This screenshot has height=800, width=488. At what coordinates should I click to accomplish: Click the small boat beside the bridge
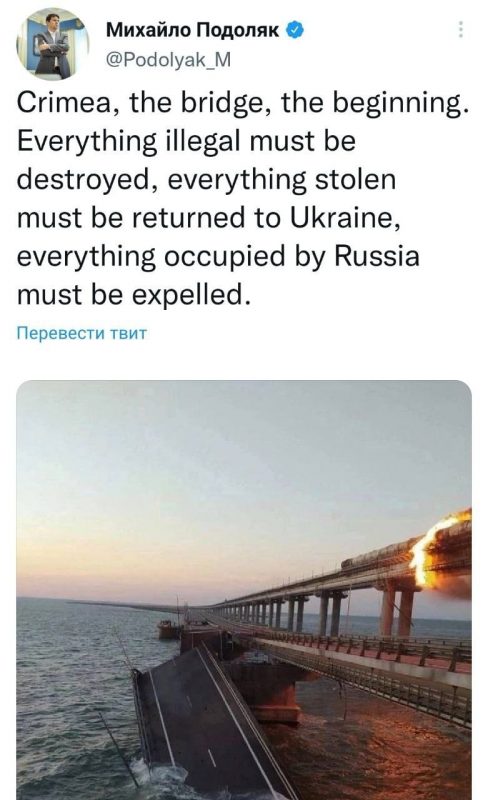coord(169,630)
